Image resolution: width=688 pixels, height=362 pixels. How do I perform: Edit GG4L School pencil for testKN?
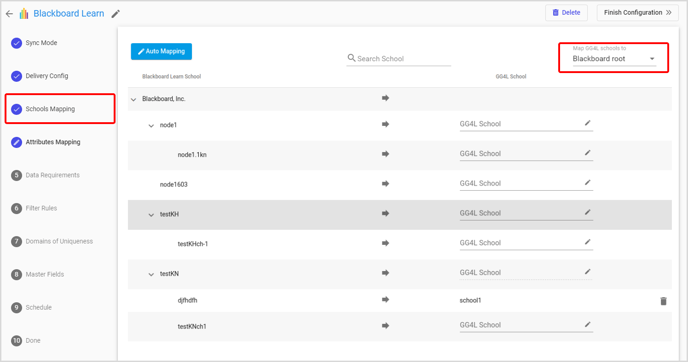click(588, 272)
